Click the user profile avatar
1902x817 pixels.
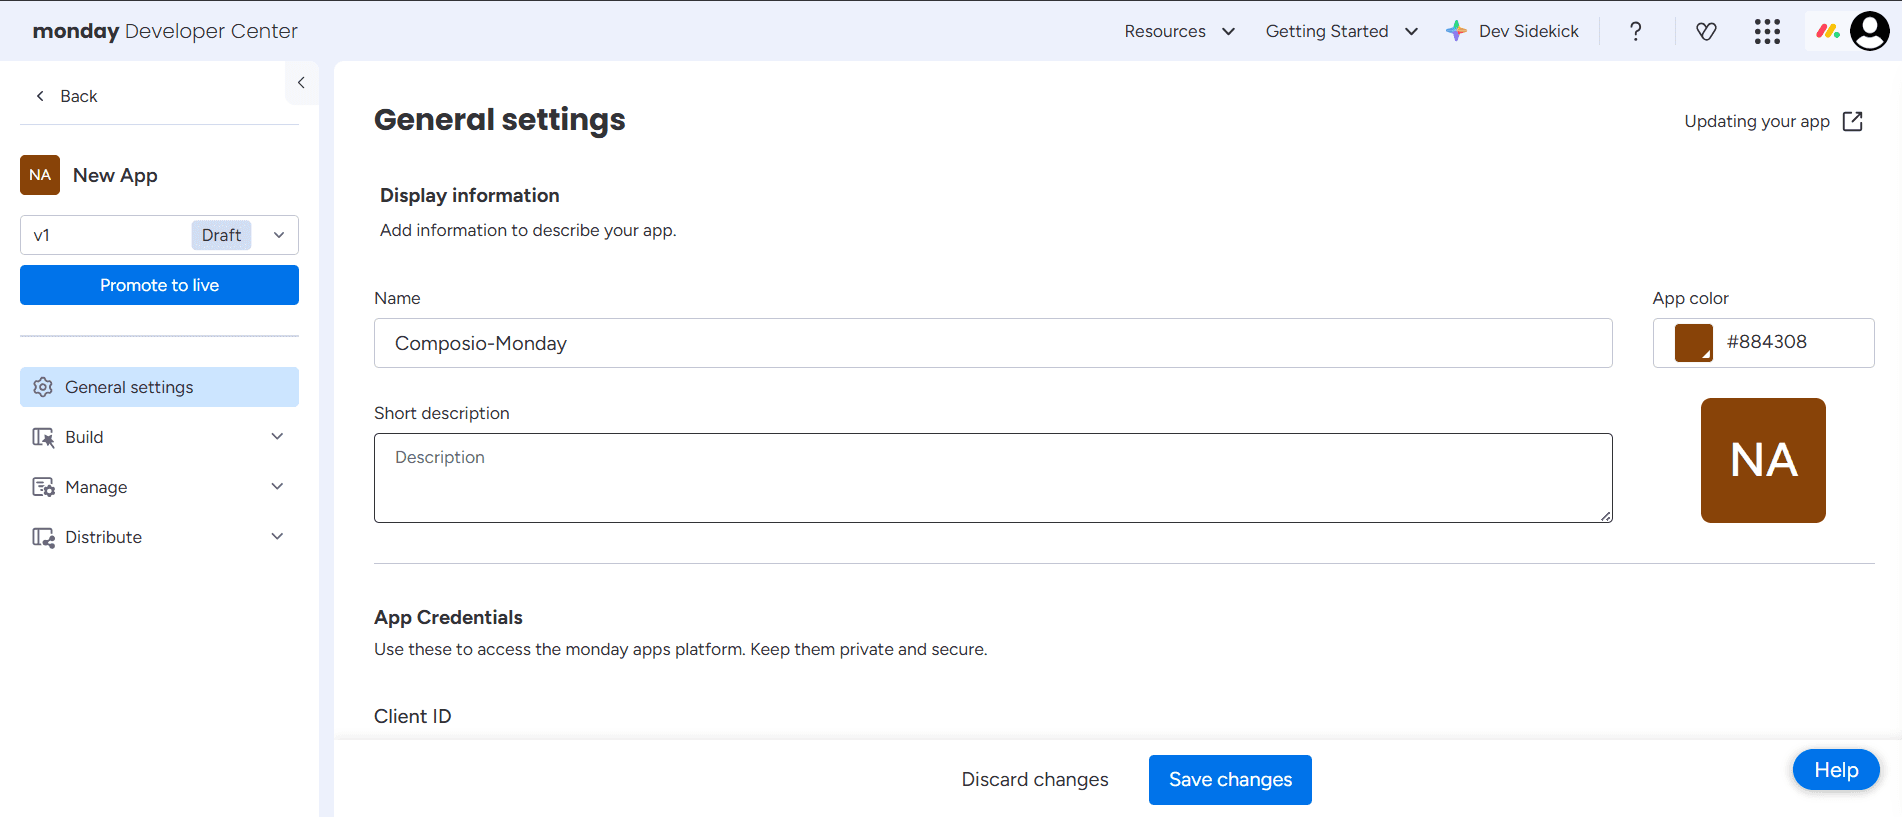1869,31
